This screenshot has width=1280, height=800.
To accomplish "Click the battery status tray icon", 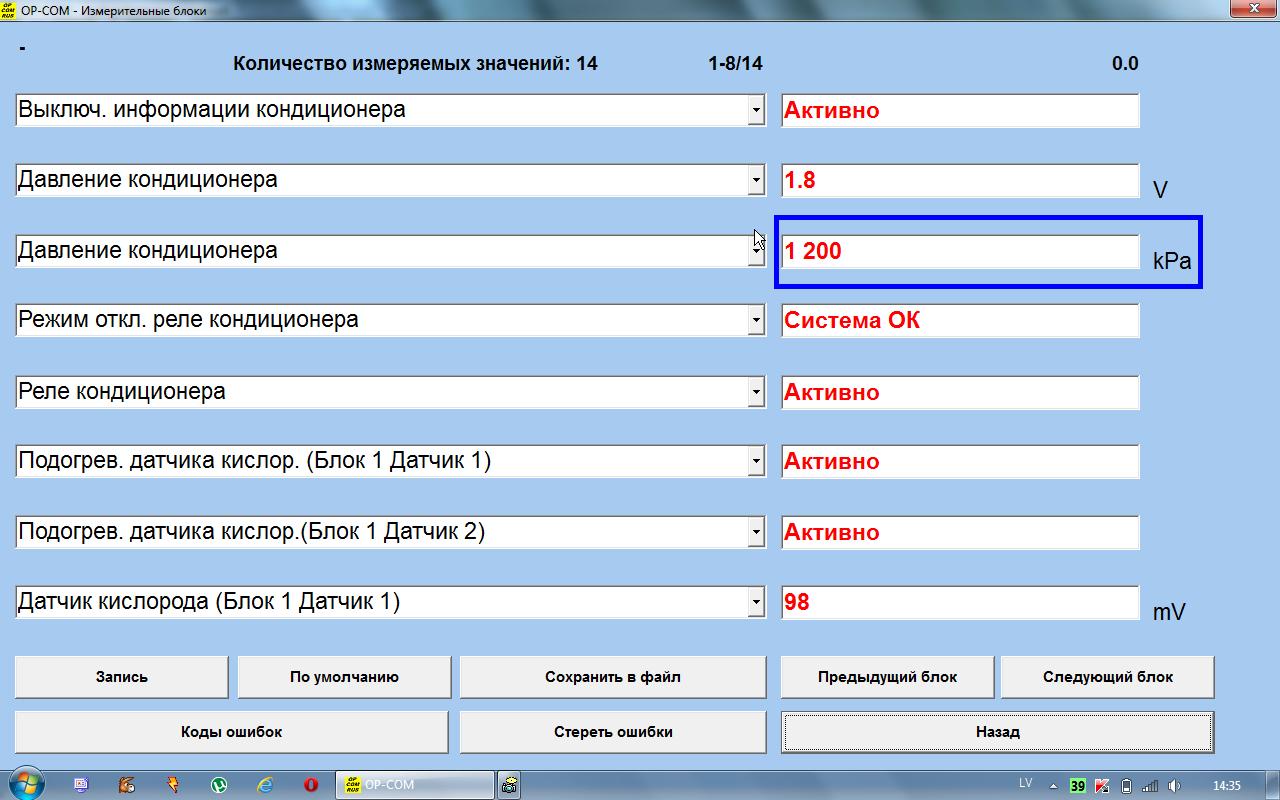I will click(x=1127, y=786).
